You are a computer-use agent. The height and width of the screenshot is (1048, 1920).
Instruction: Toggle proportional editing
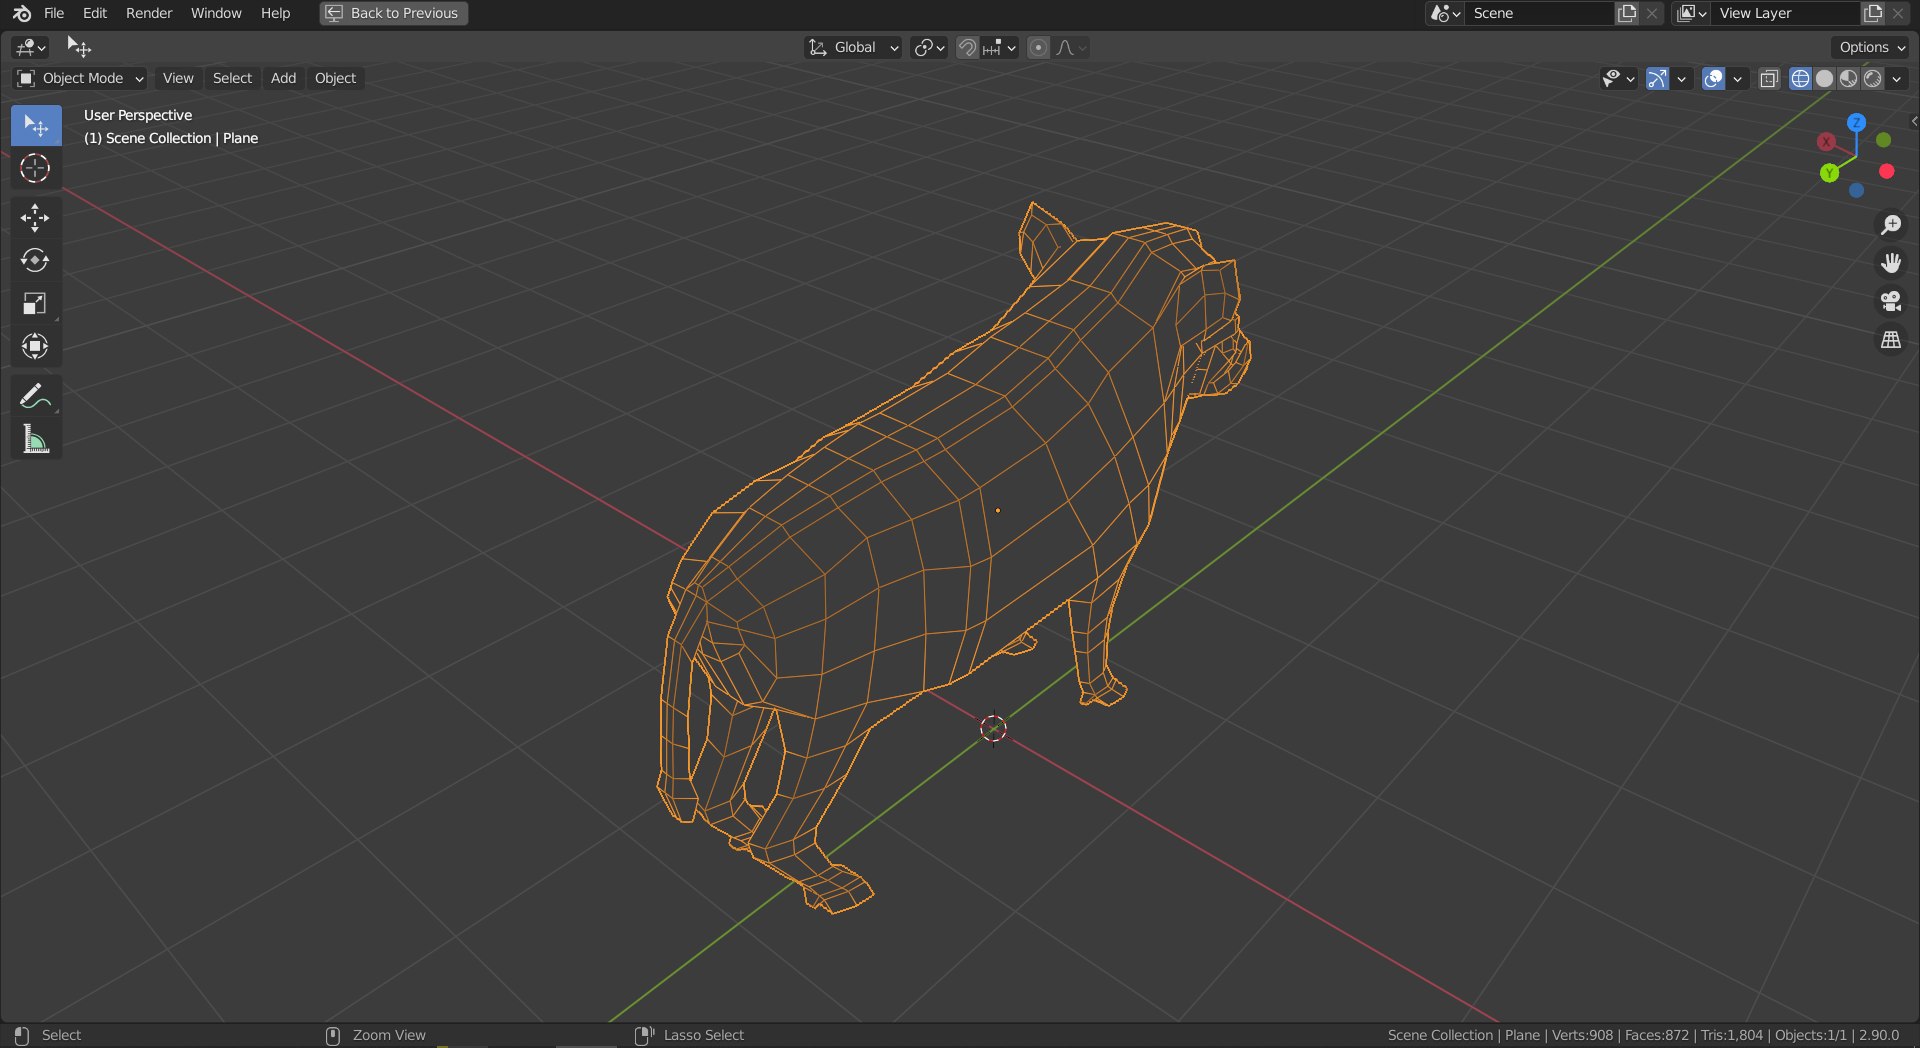point(1038,47)
